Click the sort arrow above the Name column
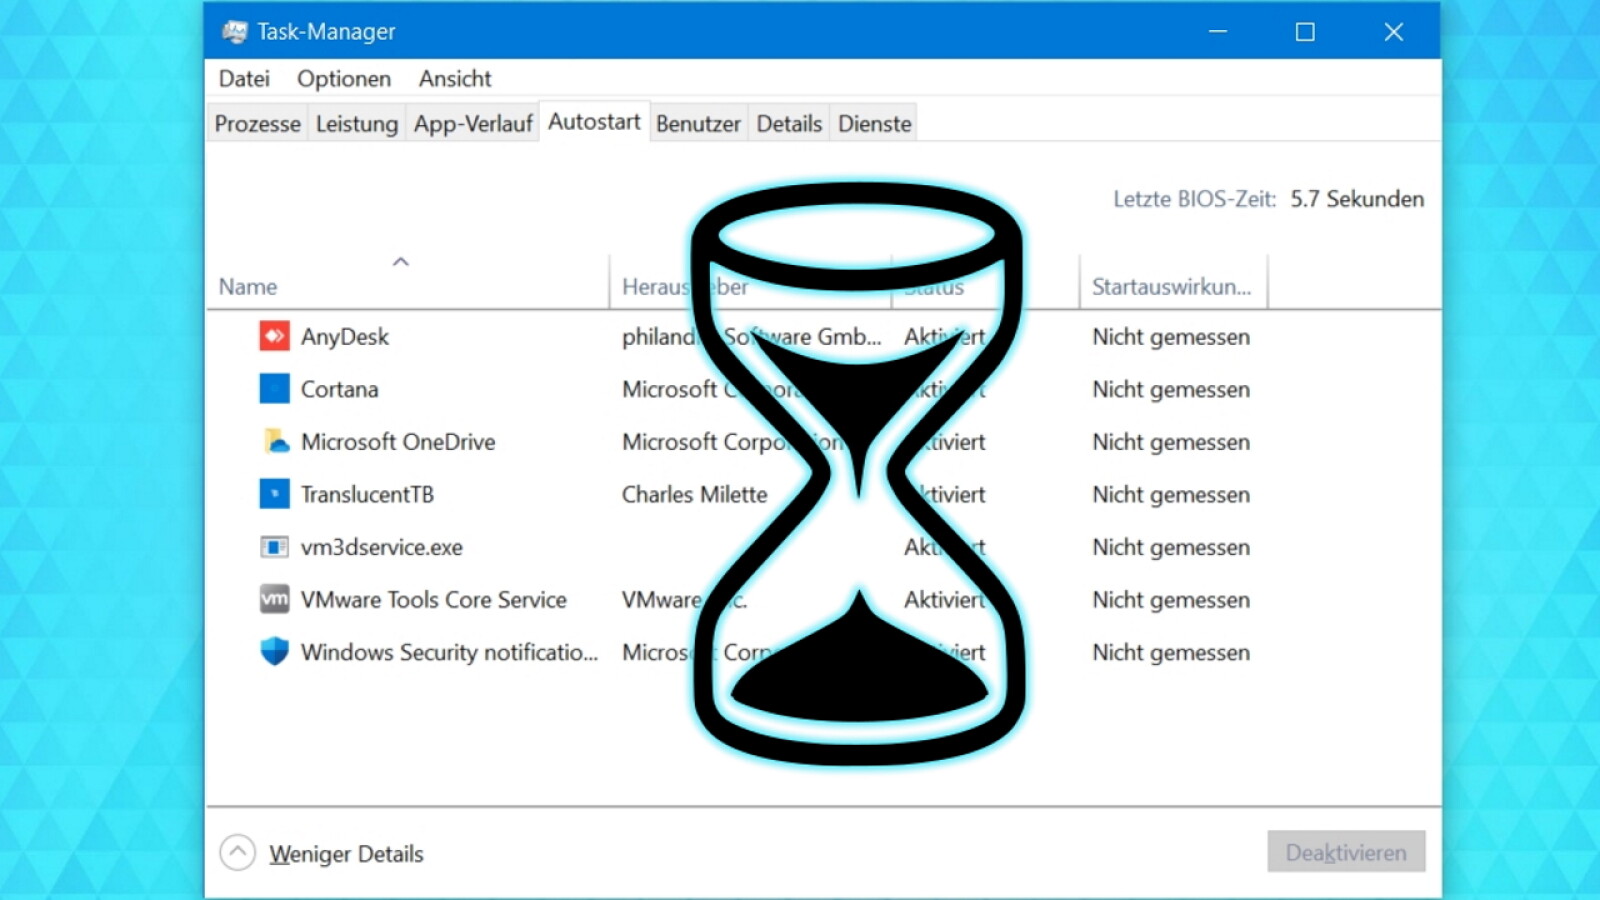Viewport: 1600px width, 900px height. click(x=400, y=261)
